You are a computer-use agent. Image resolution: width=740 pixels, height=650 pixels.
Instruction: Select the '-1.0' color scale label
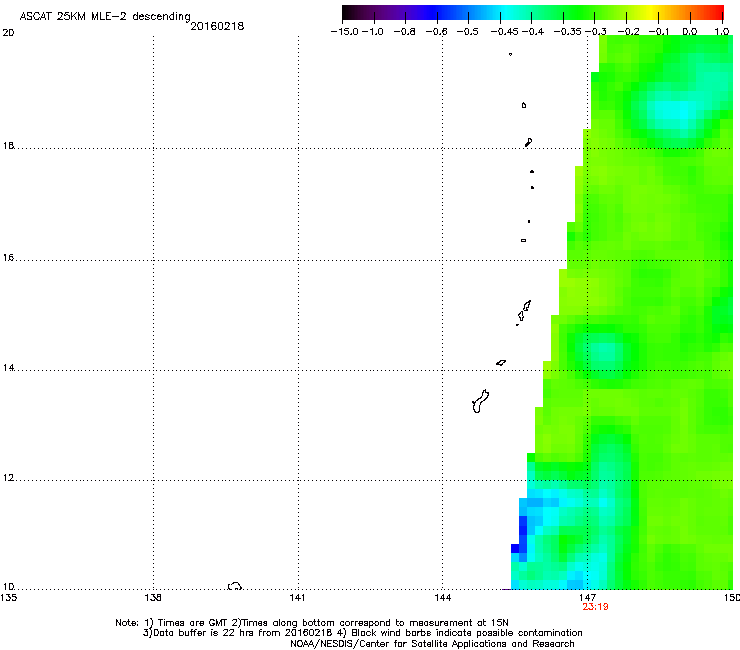[x=373, y=32]
